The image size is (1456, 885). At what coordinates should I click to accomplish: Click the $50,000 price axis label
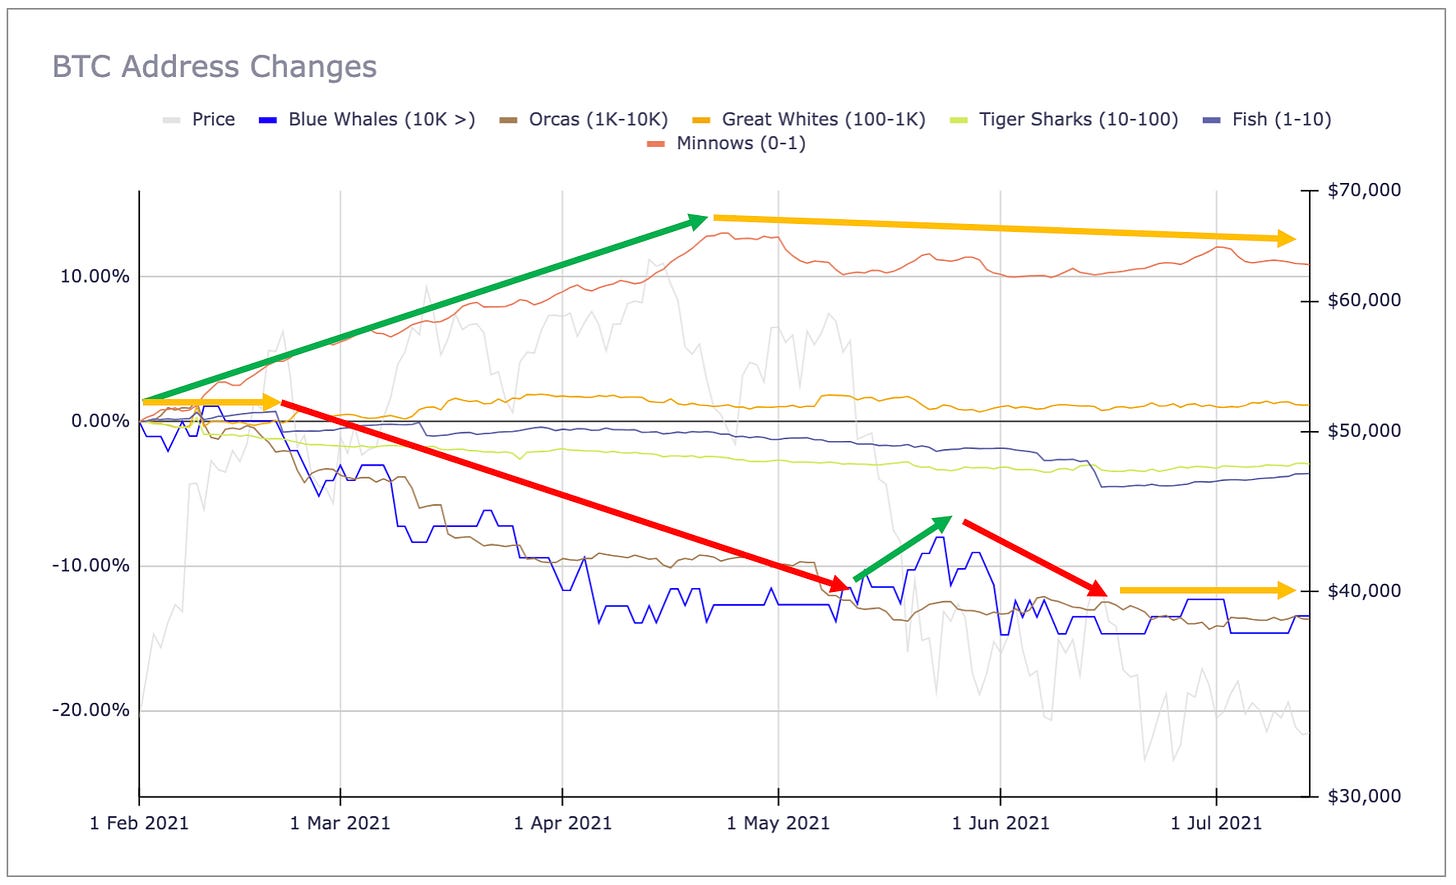pos(1364,431)
